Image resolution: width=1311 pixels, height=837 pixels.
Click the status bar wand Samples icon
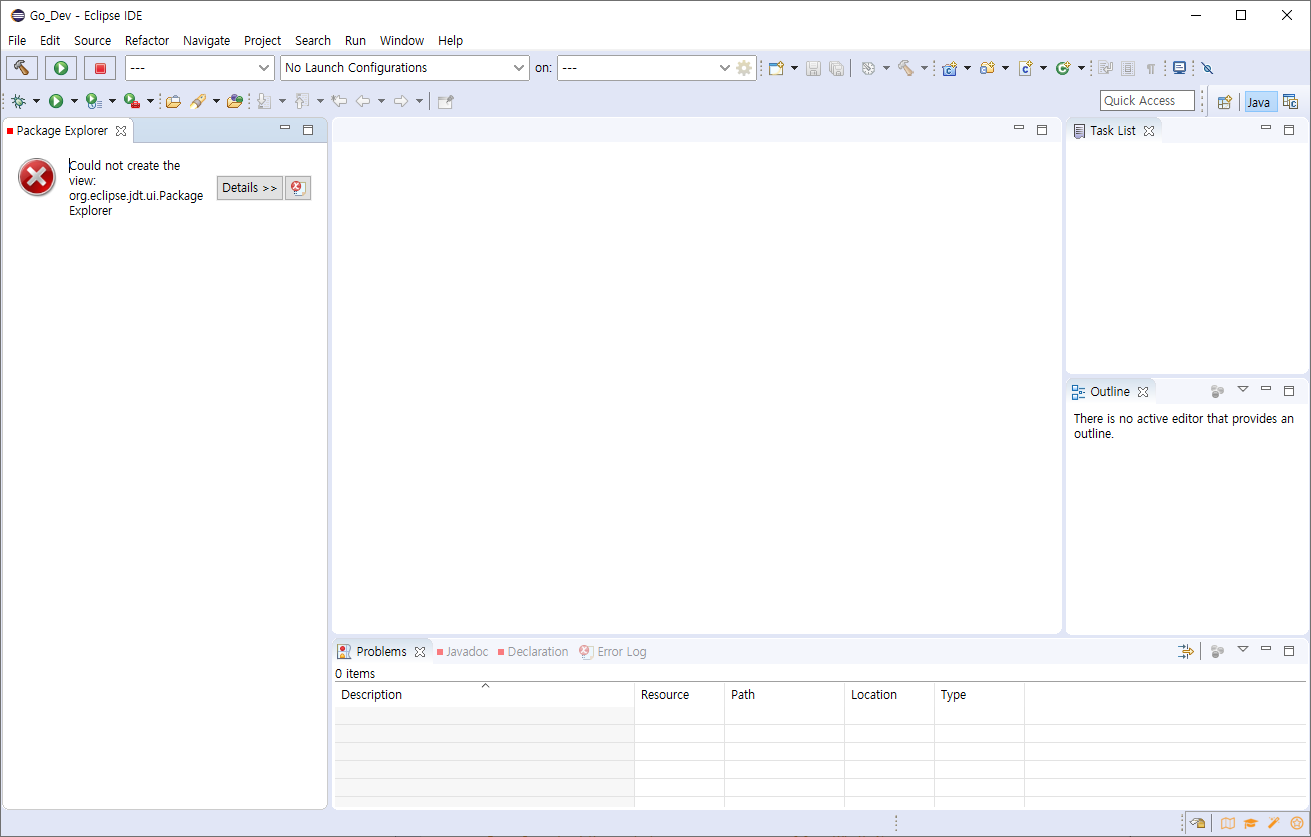[1274, 823]
